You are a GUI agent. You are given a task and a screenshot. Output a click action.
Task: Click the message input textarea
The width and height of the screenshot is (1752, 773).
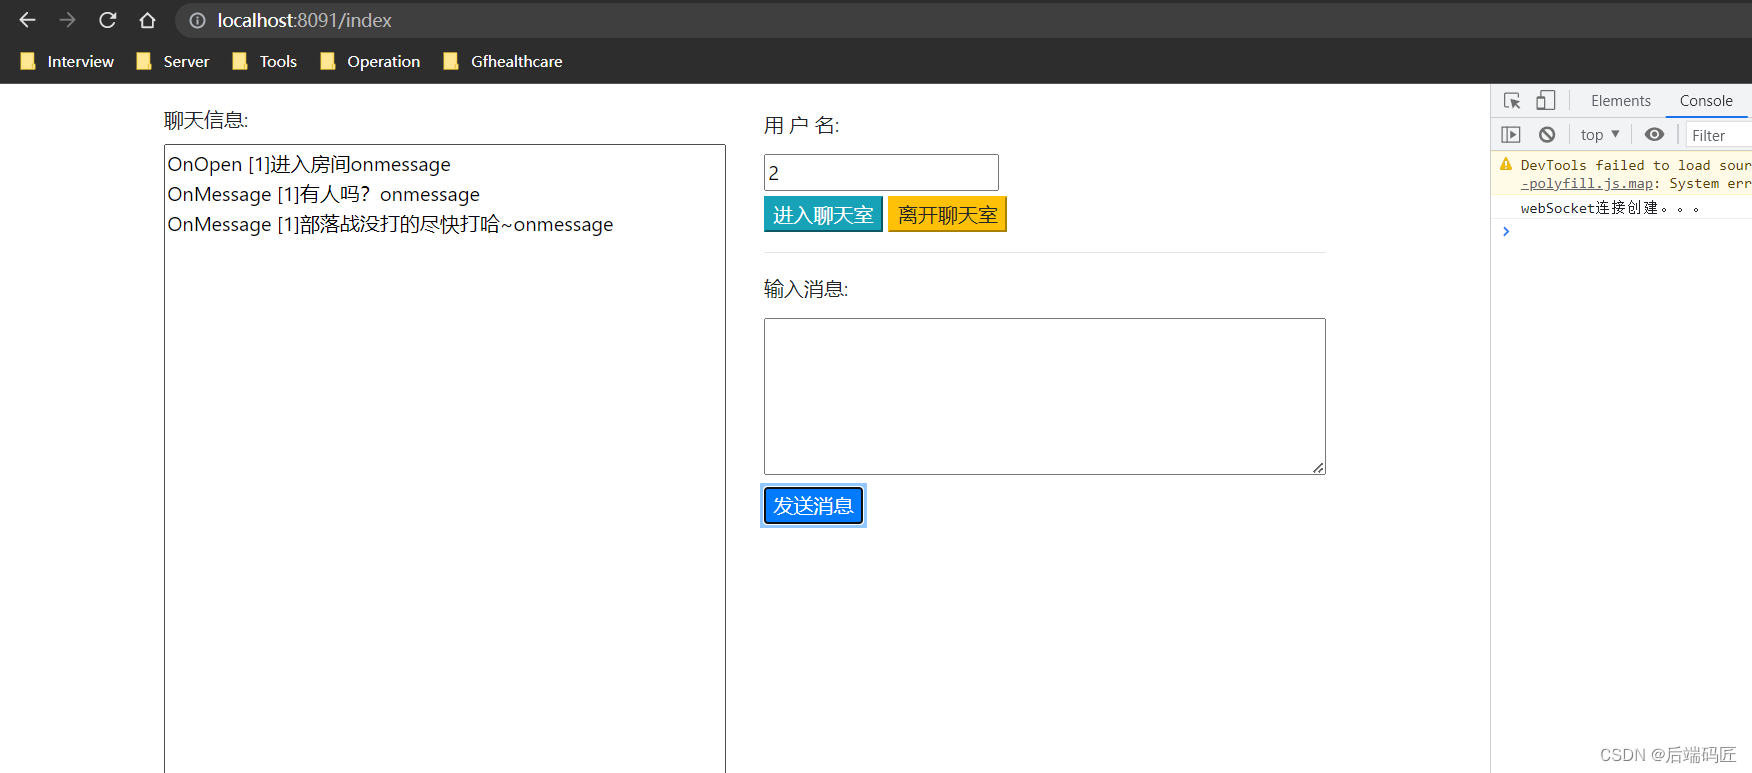click(1045, 396)
